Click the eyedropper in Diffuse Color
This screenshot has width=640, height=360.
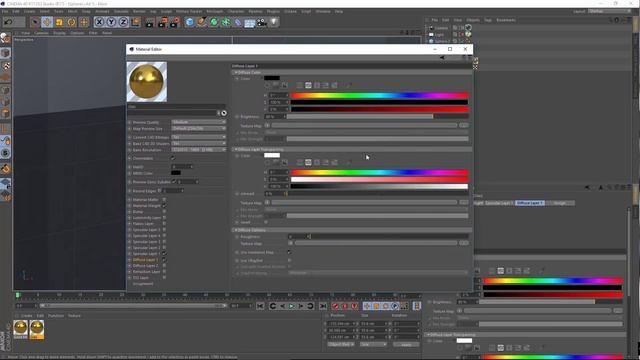[x=349, y=85]
